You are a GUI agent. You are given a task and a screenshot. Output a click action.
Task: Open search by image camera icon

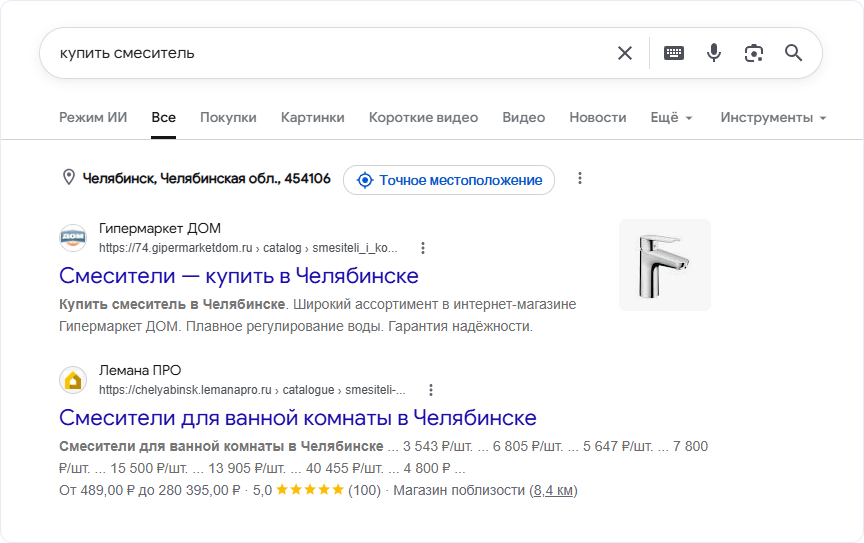(754, 53)
